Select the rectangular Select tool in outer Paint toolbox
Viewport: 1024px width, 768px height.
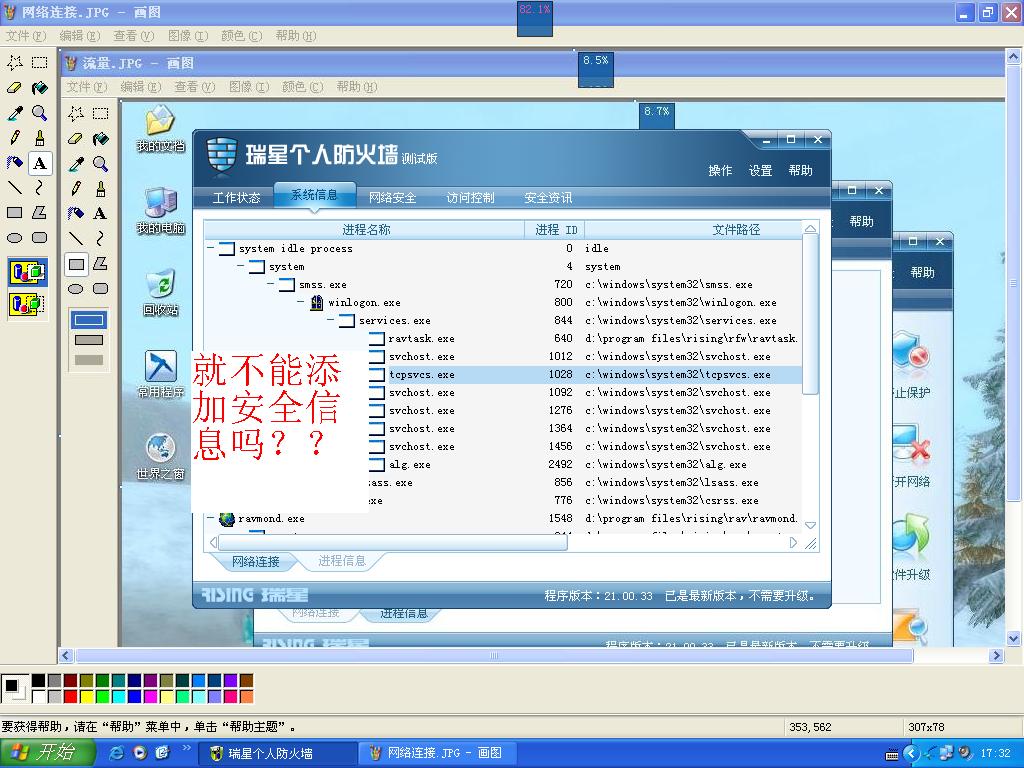pos(40,63)
